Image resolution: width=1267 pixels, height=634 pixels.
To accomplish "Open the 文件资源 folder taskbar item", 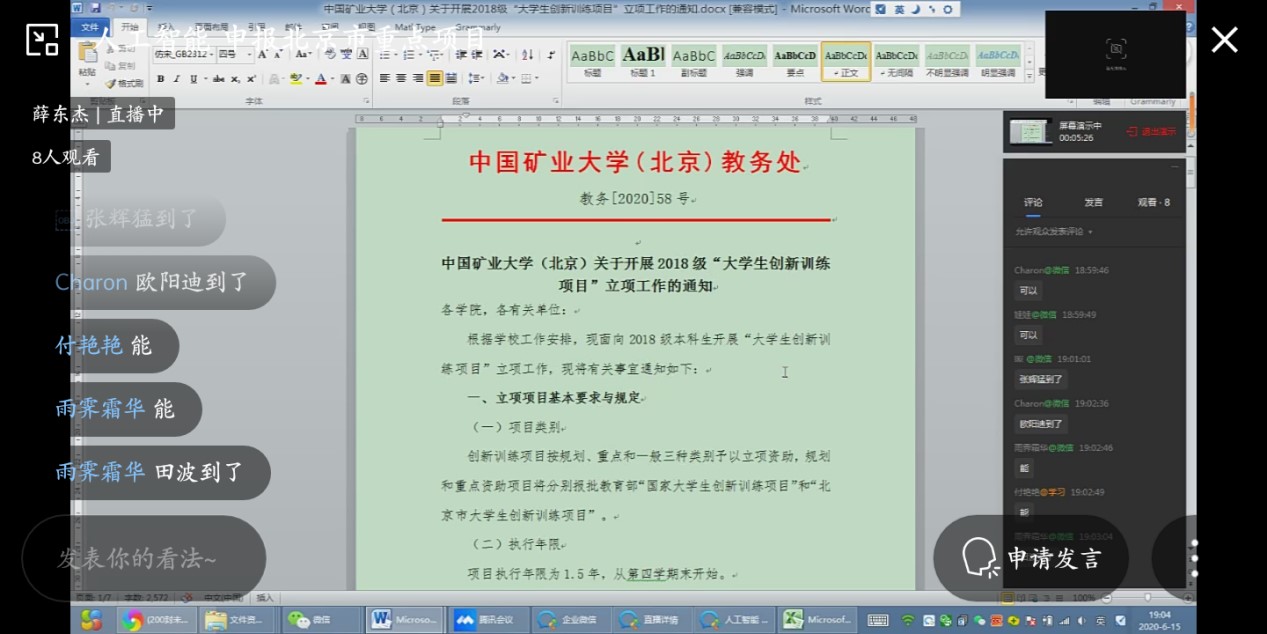I will (239, 620).
